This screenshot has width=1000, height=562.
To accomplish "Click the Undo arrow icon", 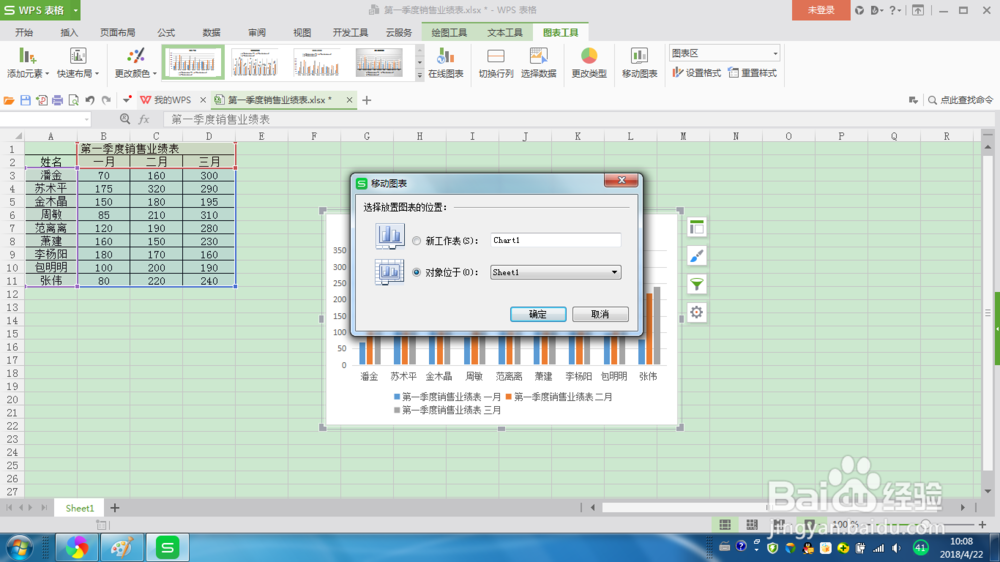I will click(90, 100).
